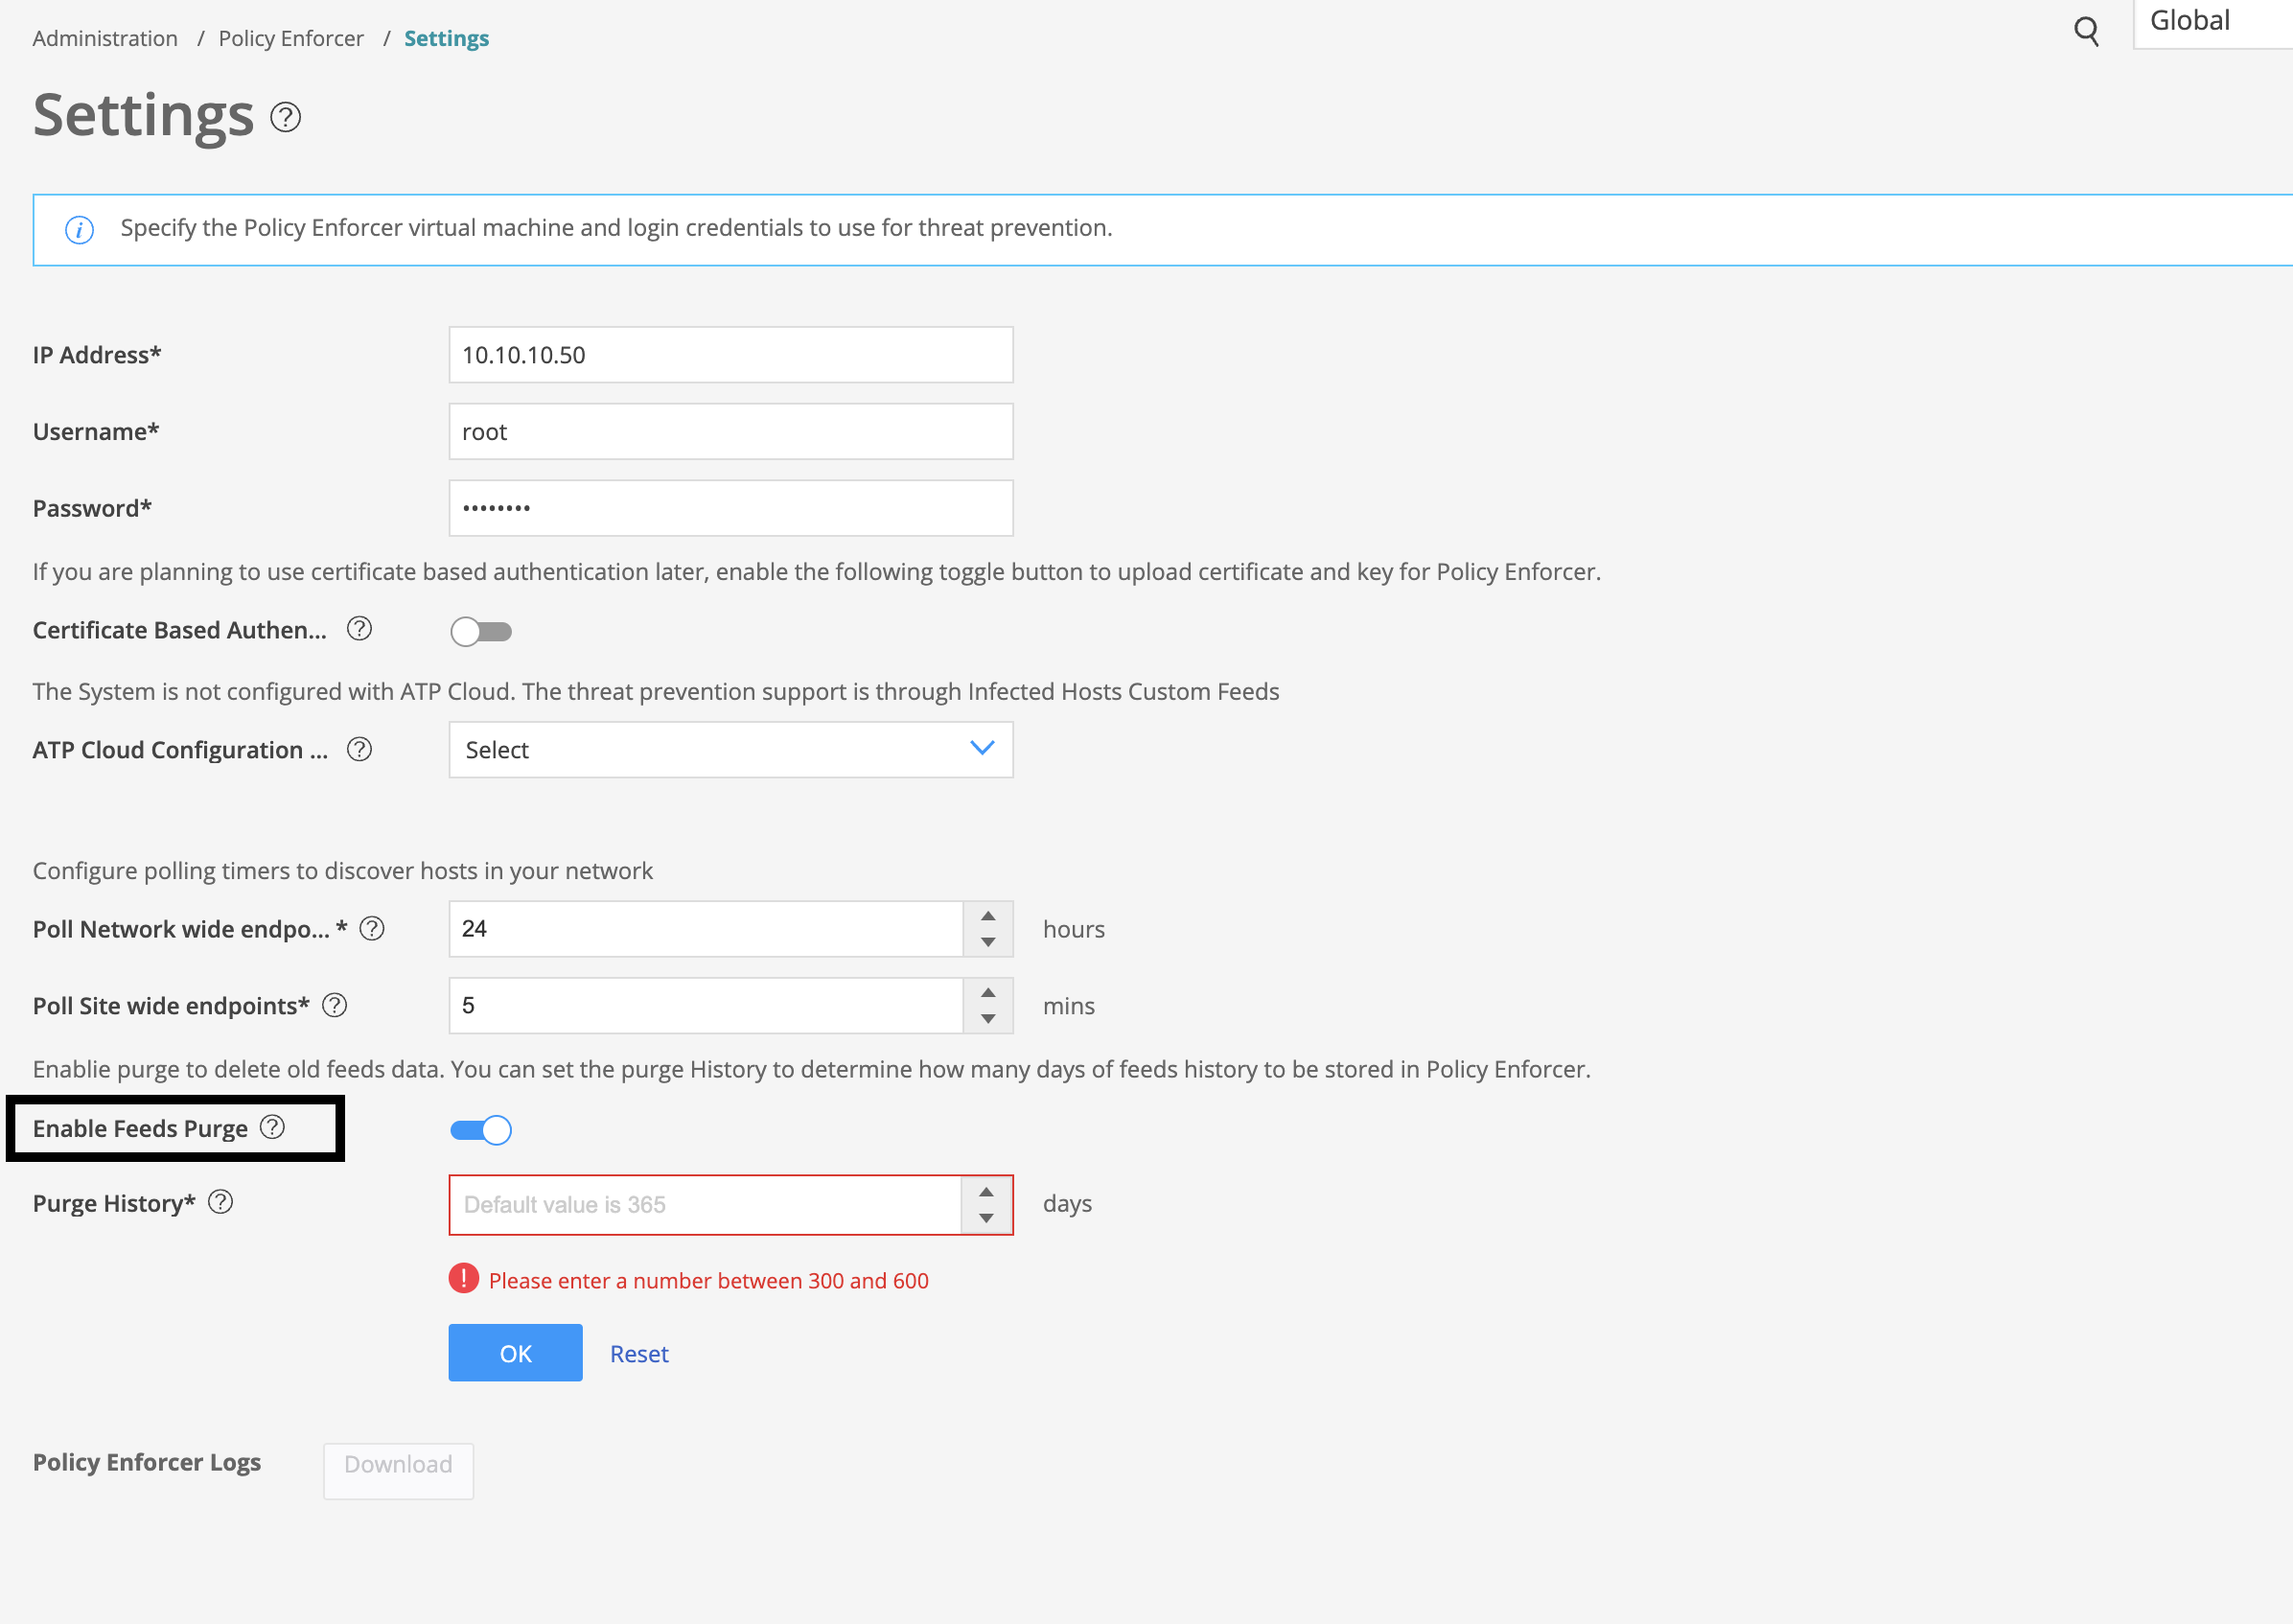Viewport: 2293px width, 1624px height.
Task: Disable the Enable Feeds Purge switch
Action: [x=481, y=1130]
